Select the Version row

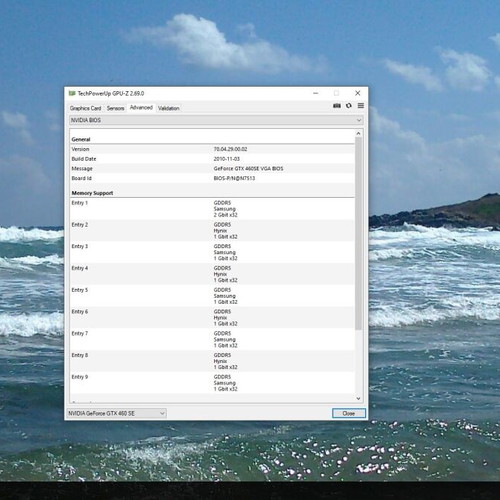pos(212,149)
